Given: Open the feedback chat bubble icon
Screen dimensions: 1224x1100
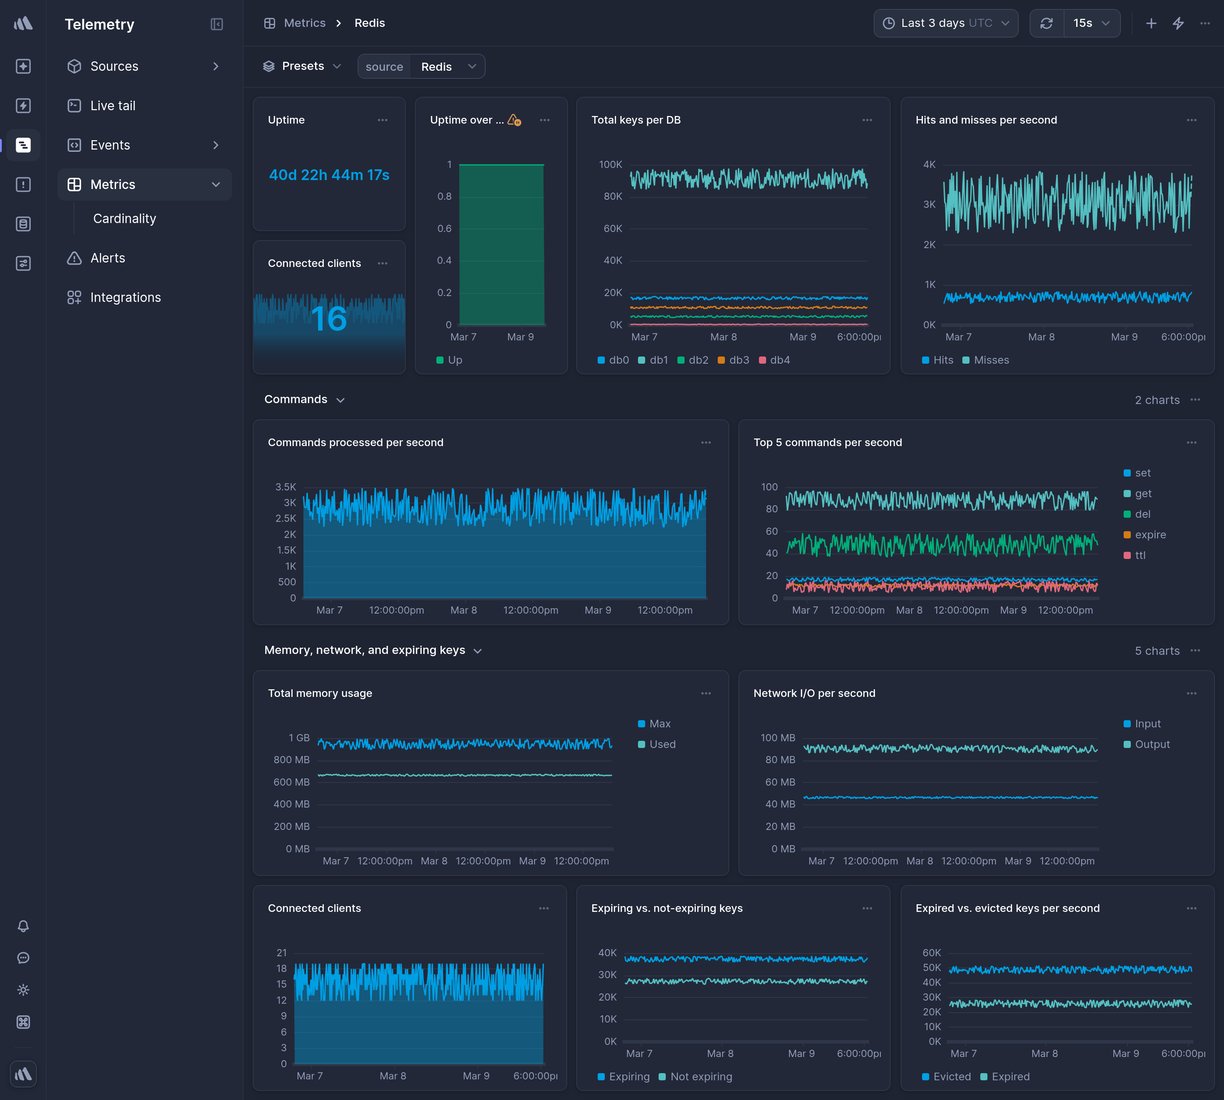Looking at the screenshot, I should (22, 958).
